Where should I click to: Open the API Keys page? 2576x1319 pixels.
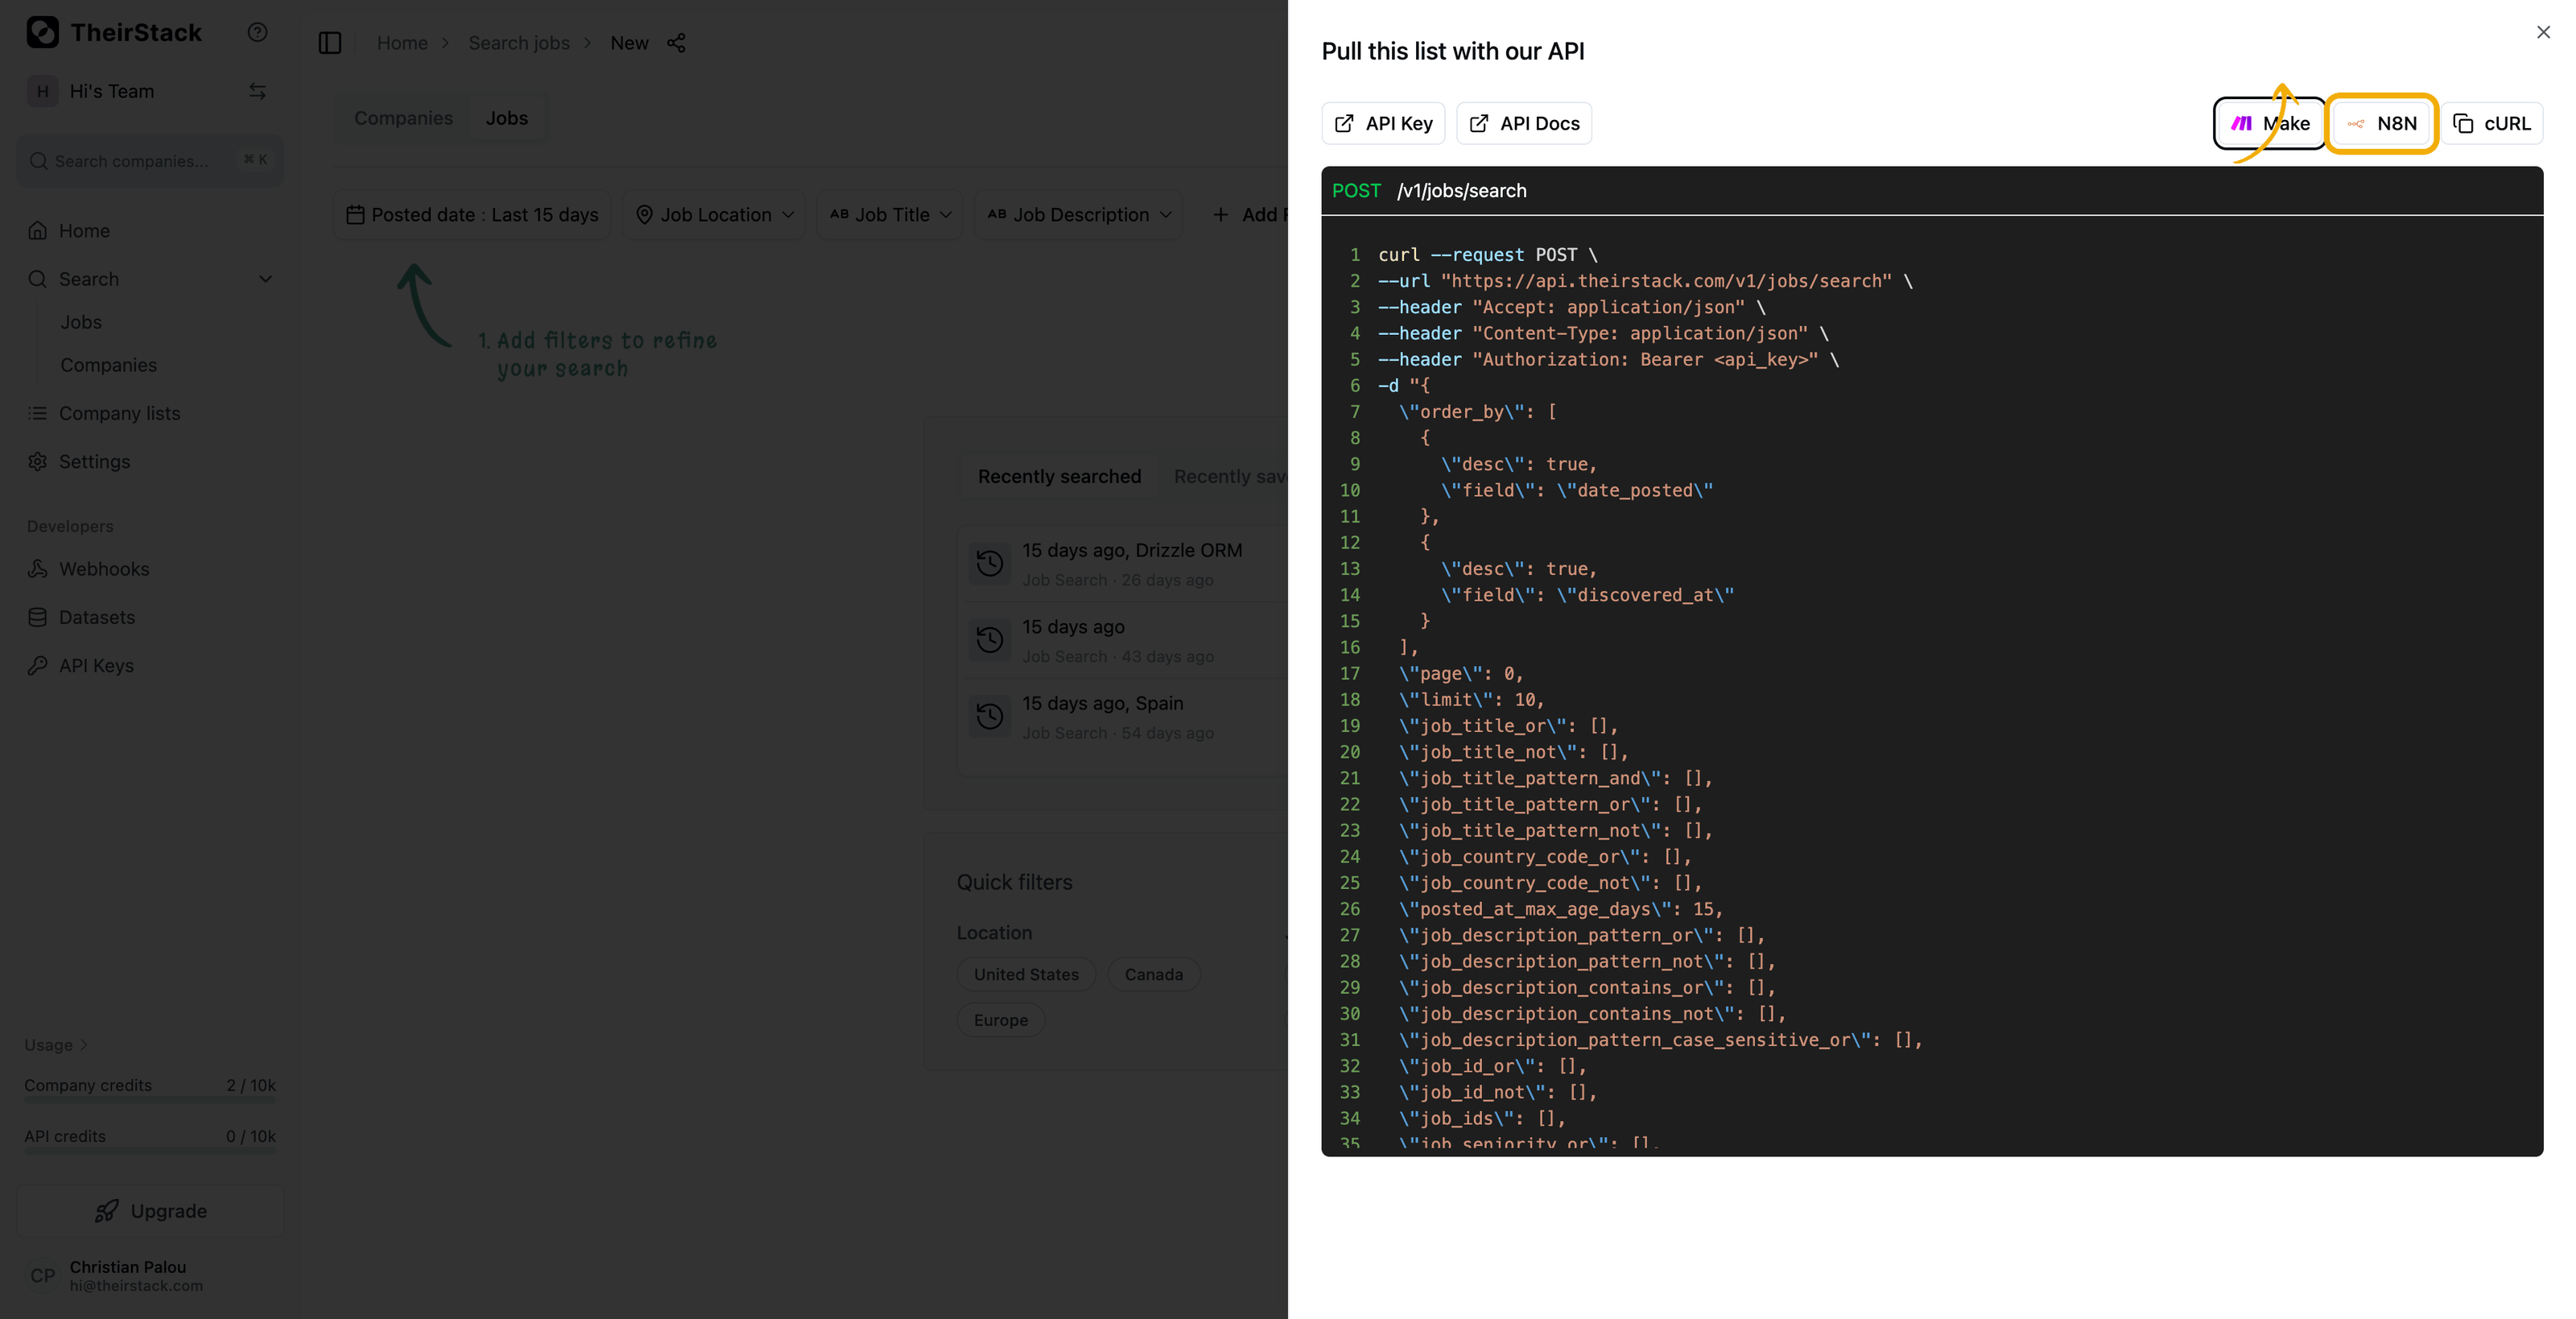(x=96, y=665)
